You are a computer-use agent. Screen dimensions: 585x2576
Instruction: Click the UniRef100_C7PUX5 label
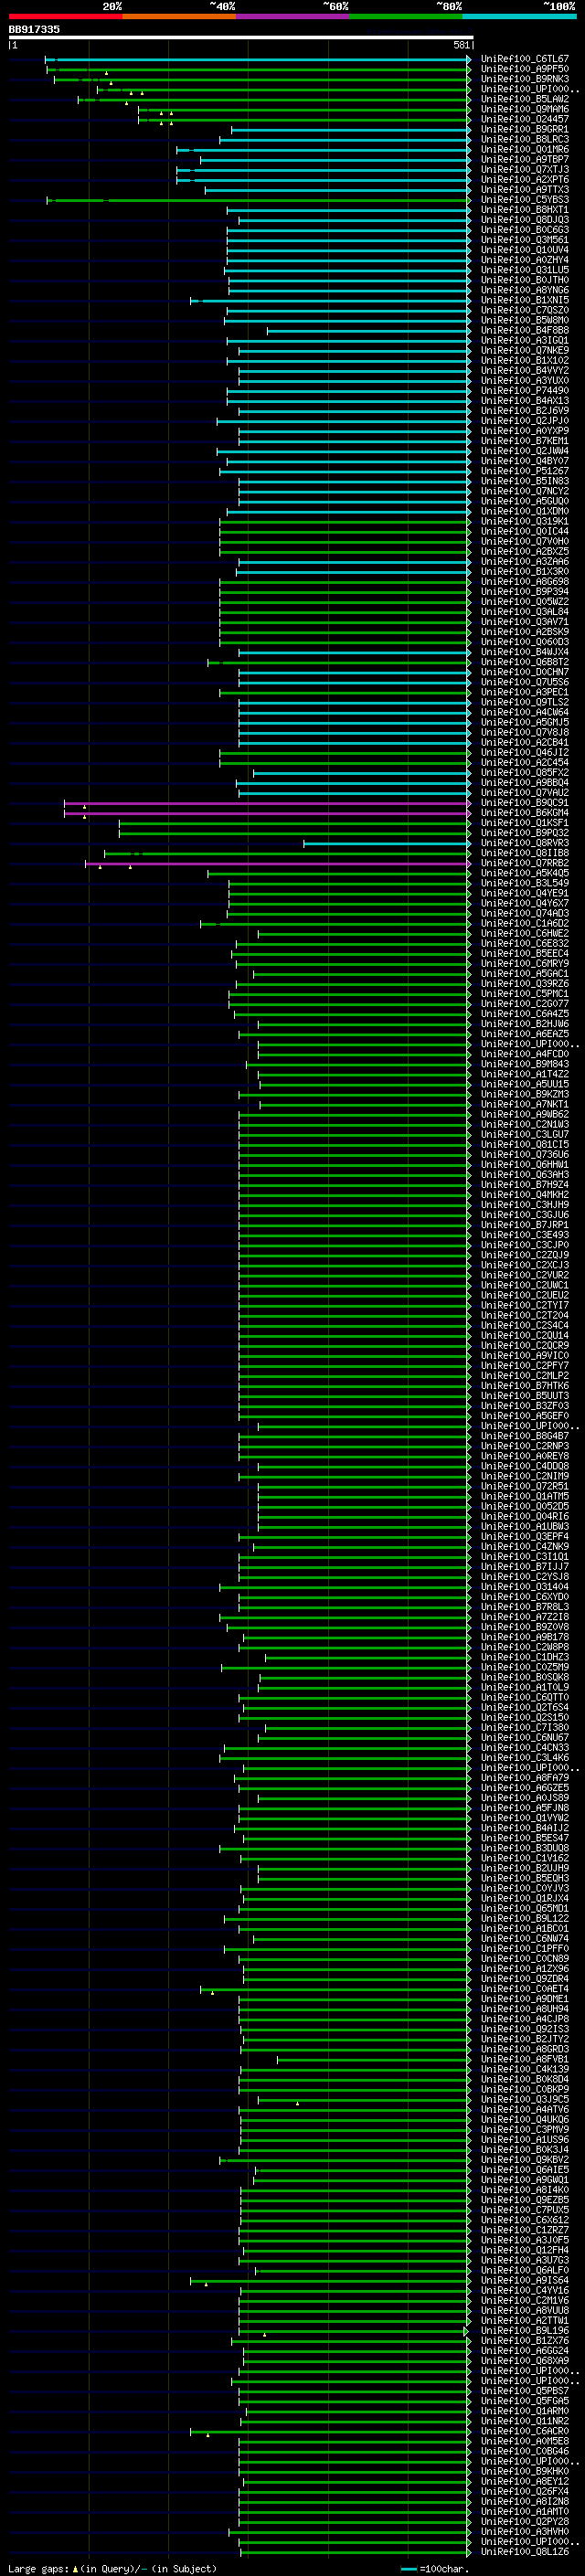[x=524, y=2210]
